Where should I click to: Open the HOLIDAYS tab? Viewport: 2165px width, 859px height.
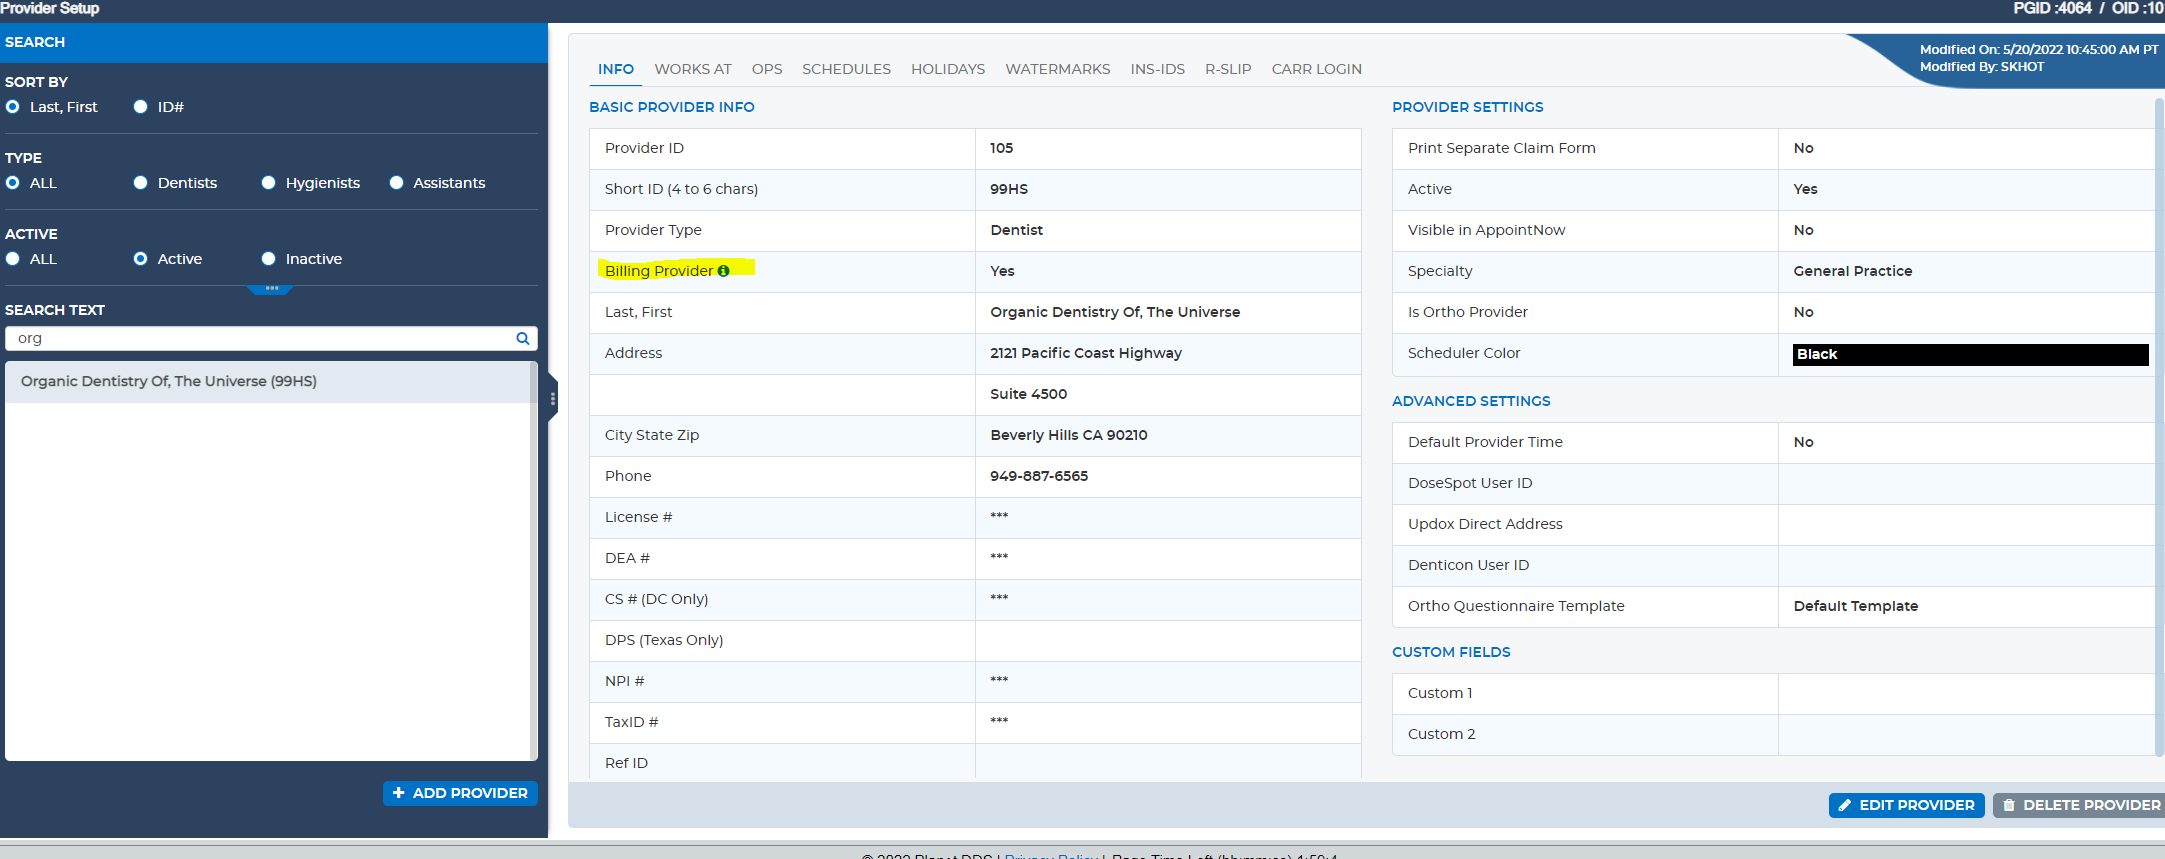pos(948,69)
